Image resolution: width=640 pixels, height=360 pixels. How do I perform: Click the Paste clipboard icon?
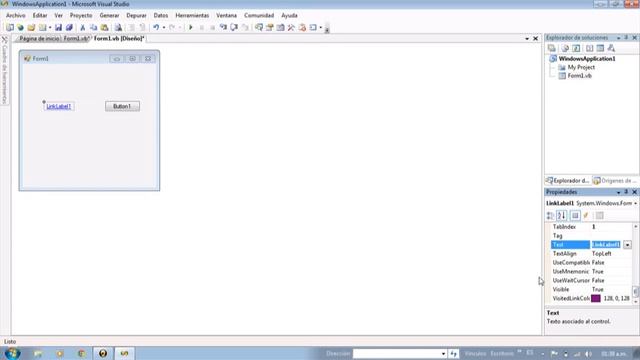tap(104, 27)
